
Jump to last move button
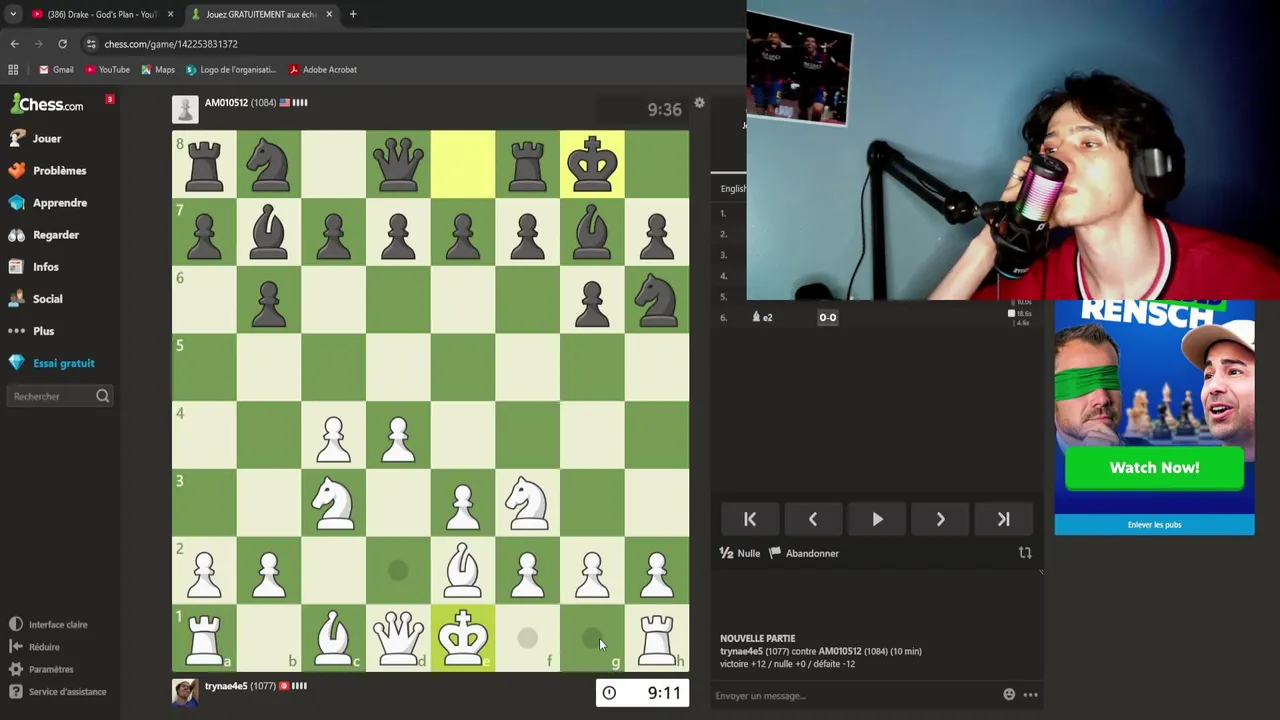(x=1003, y=519)
